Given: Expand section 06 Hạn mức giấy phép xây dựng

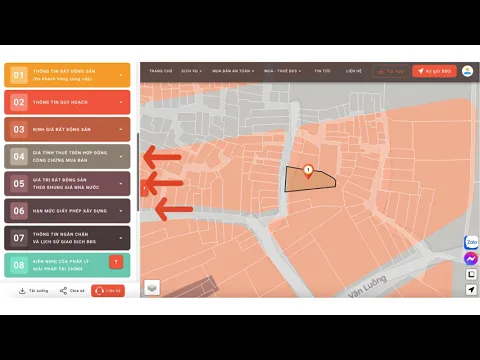Looking at the screenshot, I should (67, 211).
